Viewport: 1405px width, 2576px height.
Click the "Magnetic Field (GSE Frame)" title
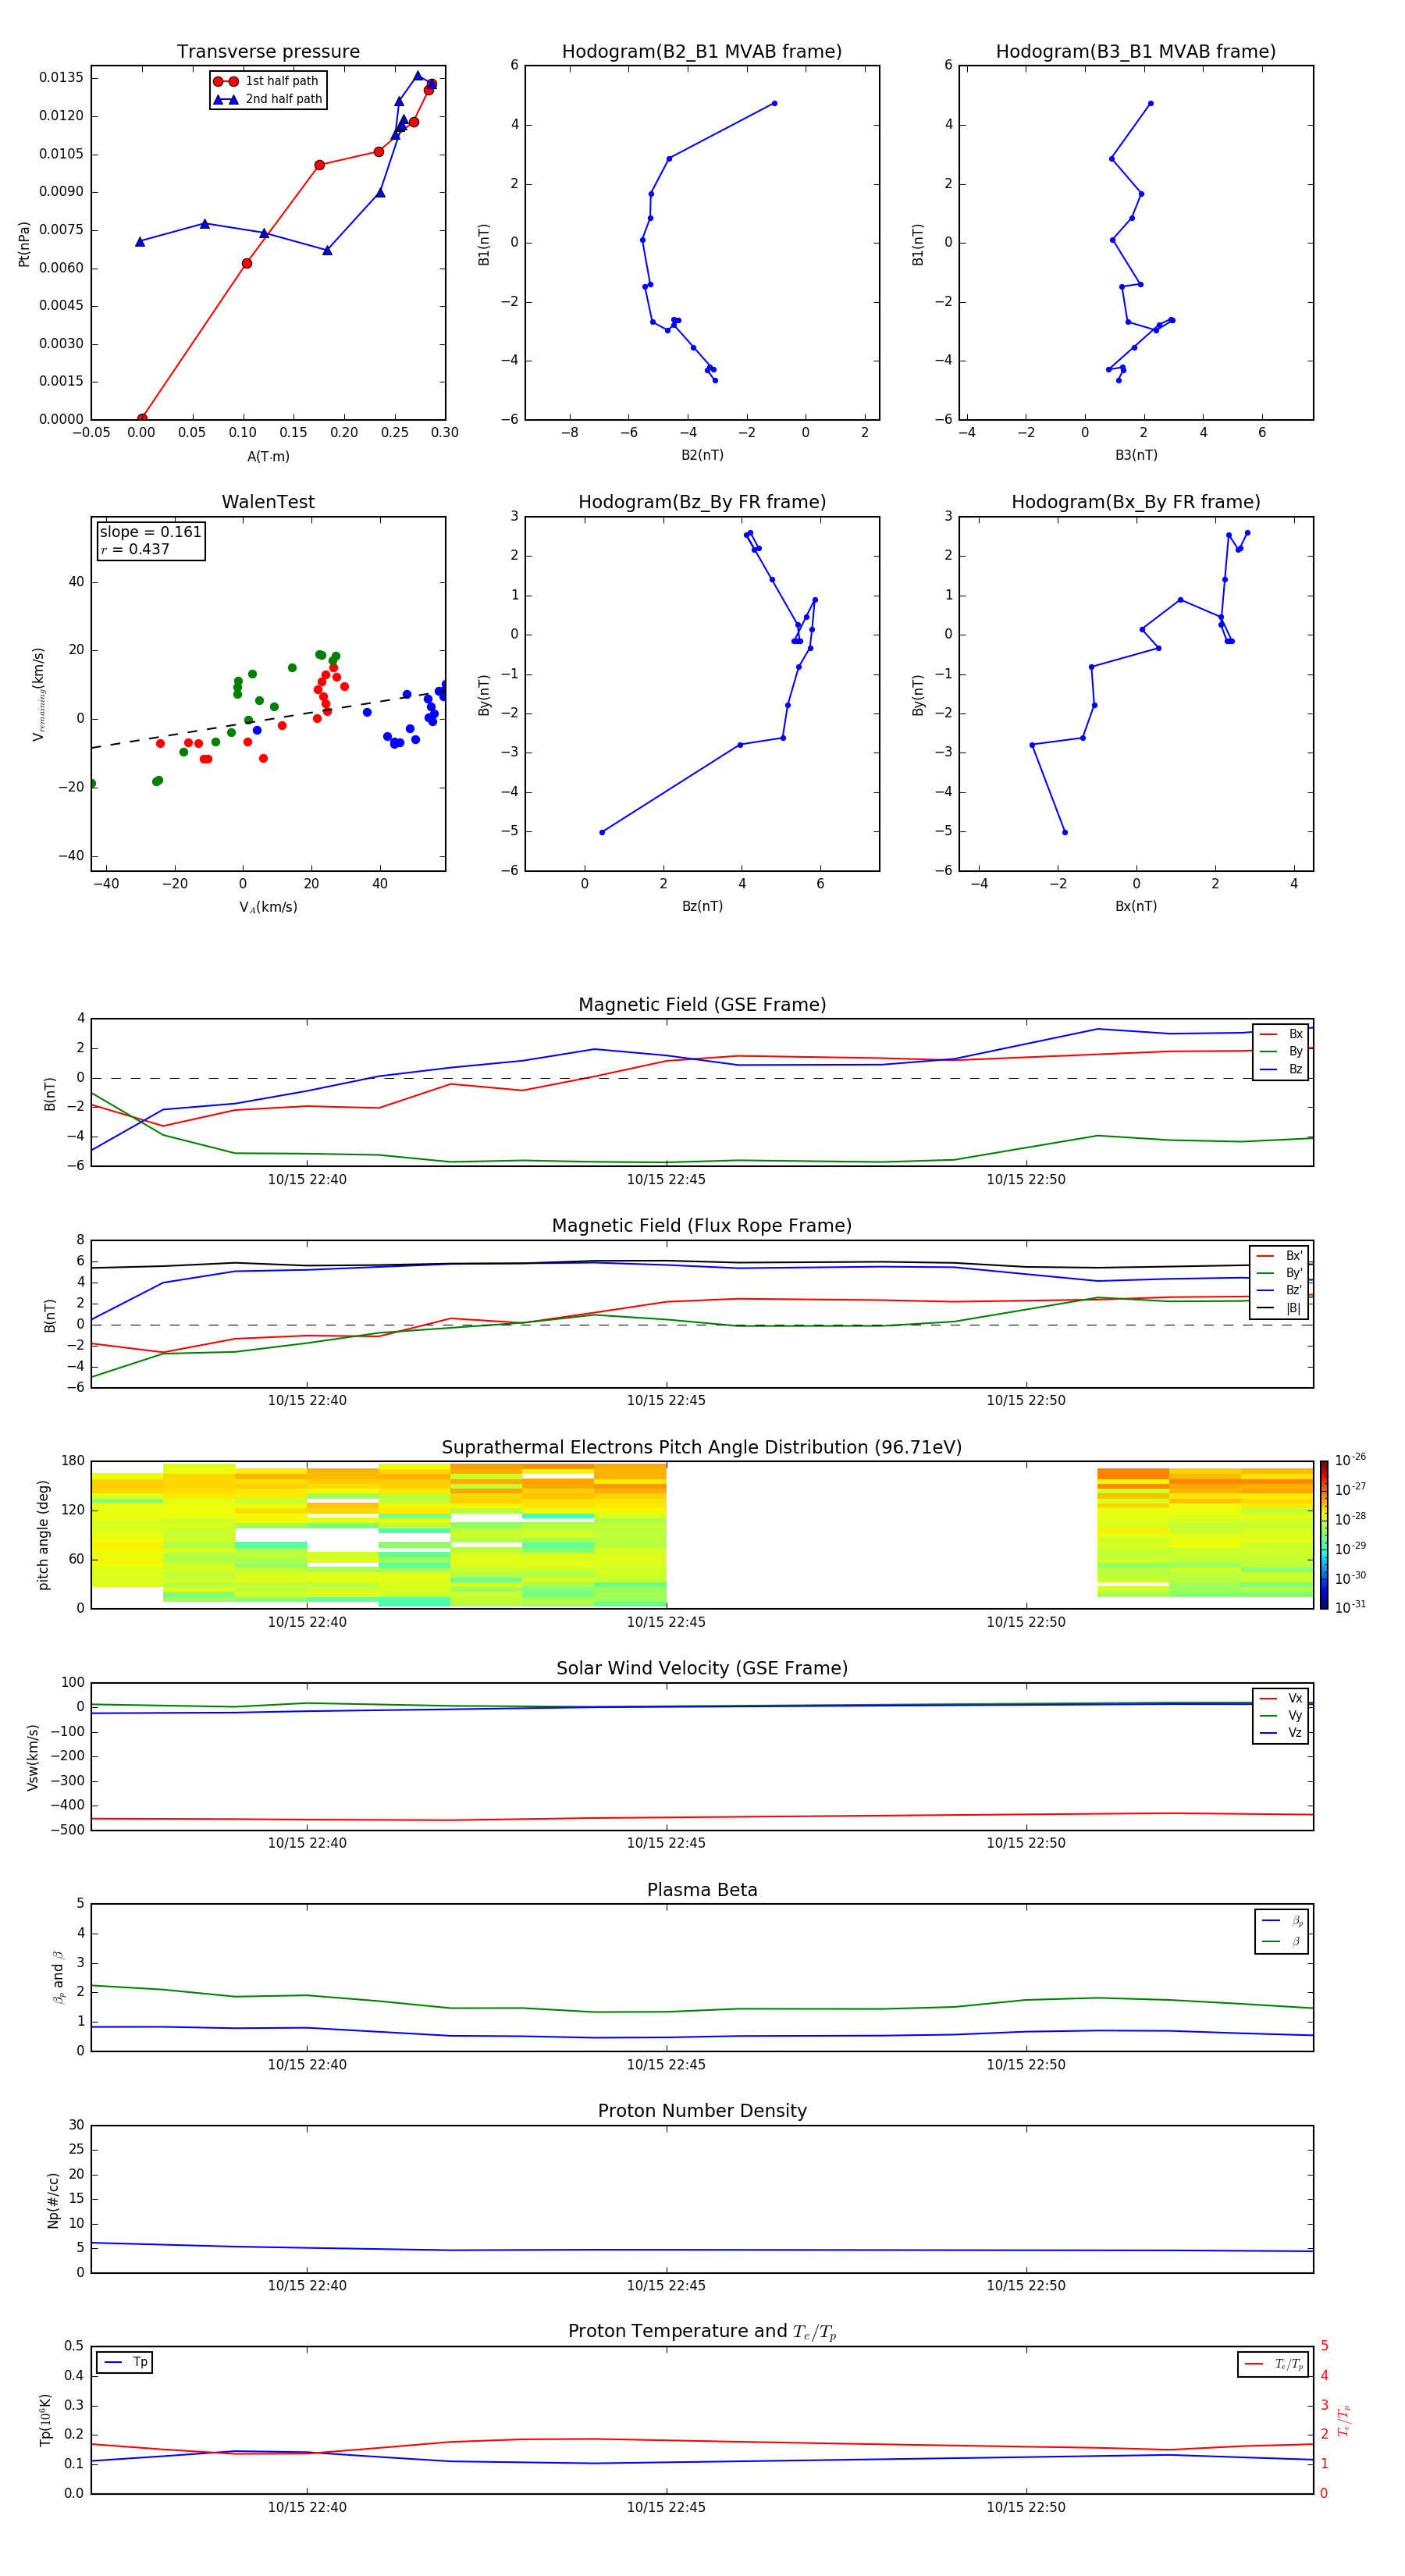(x=702, y=1005)
